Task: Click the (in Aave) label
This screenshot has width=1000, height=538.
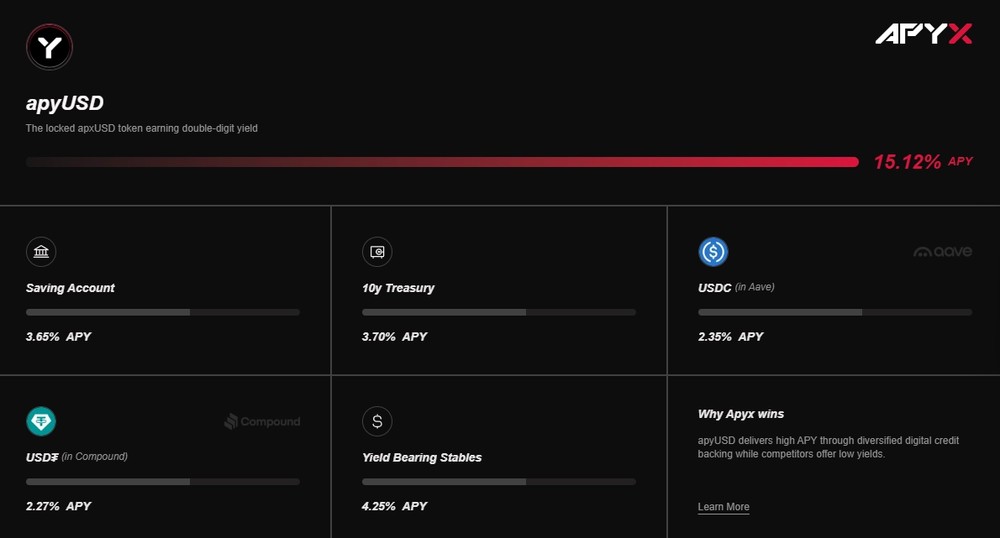Action: point(754,287)
